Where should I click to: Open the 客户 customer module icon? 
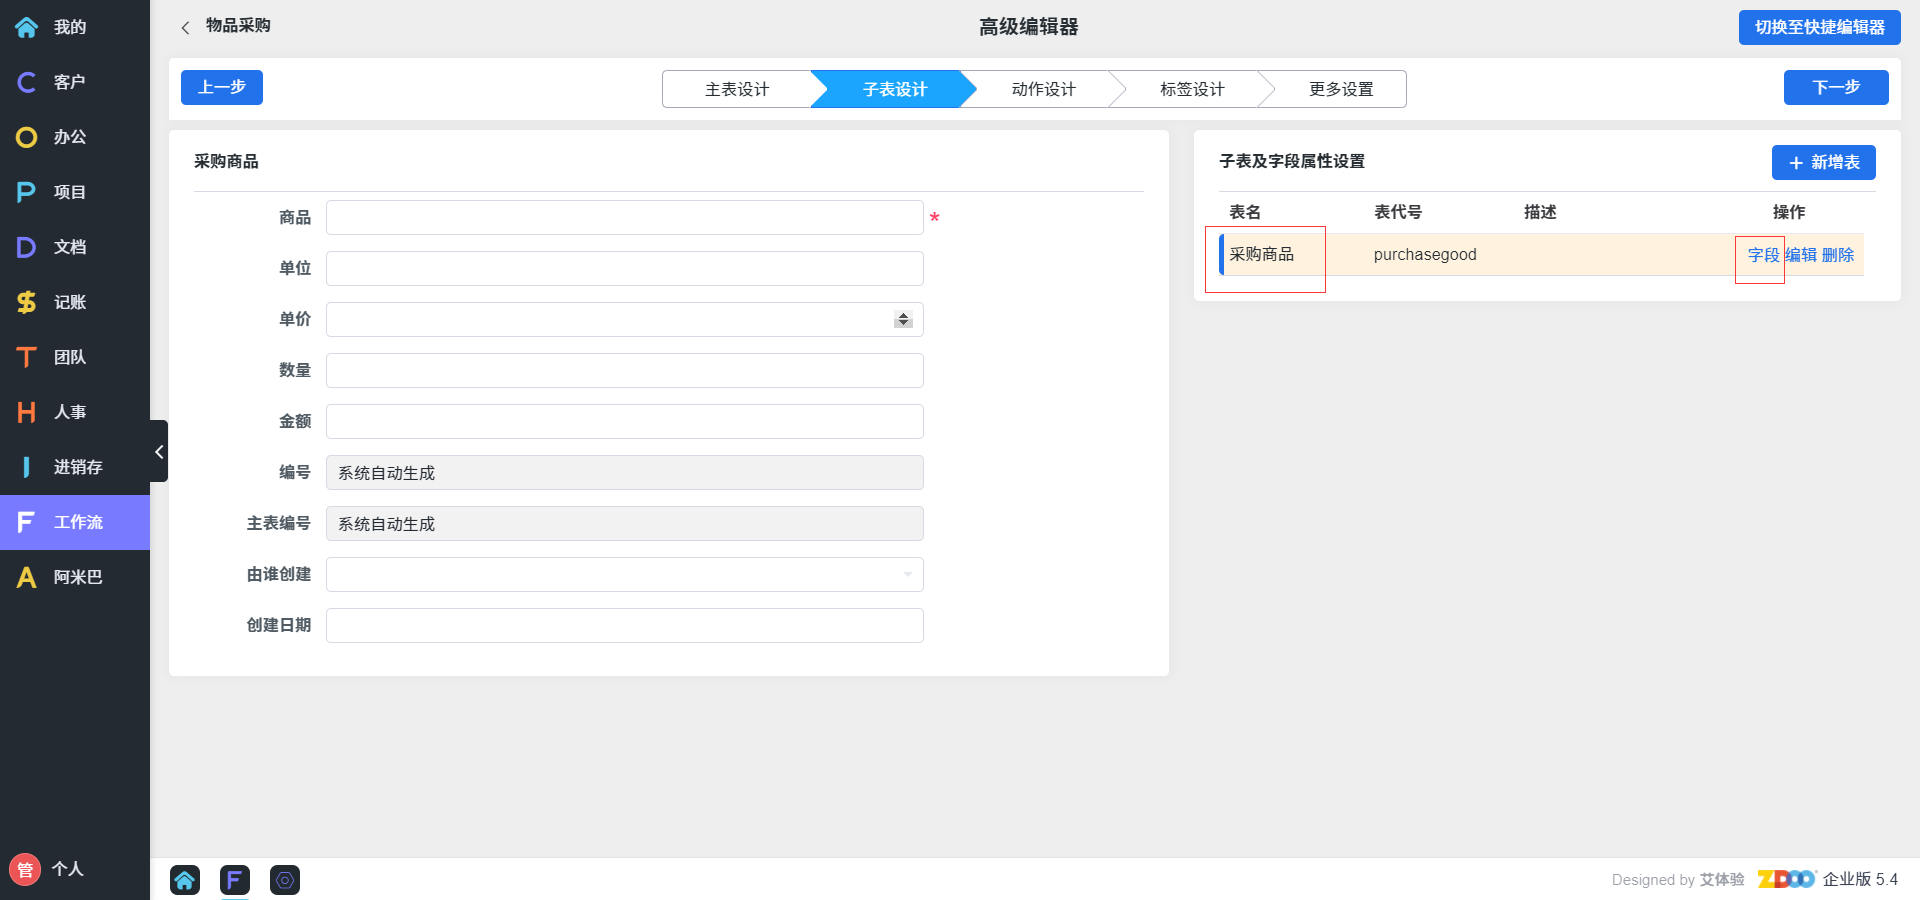[27, 82]
